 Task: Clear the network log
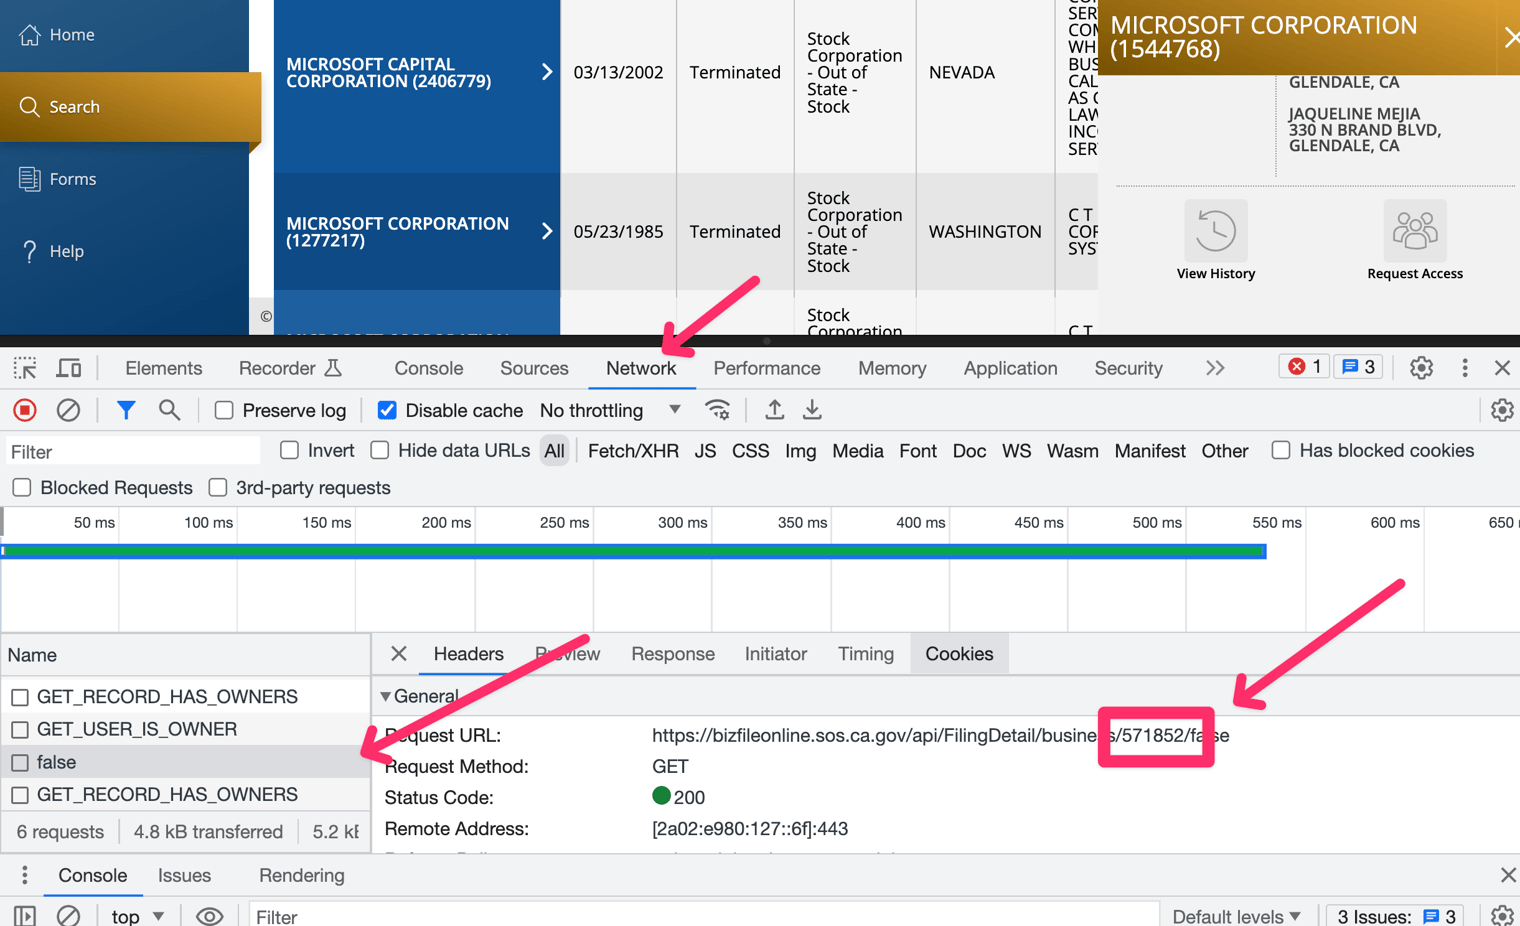[x=68, y=410]
